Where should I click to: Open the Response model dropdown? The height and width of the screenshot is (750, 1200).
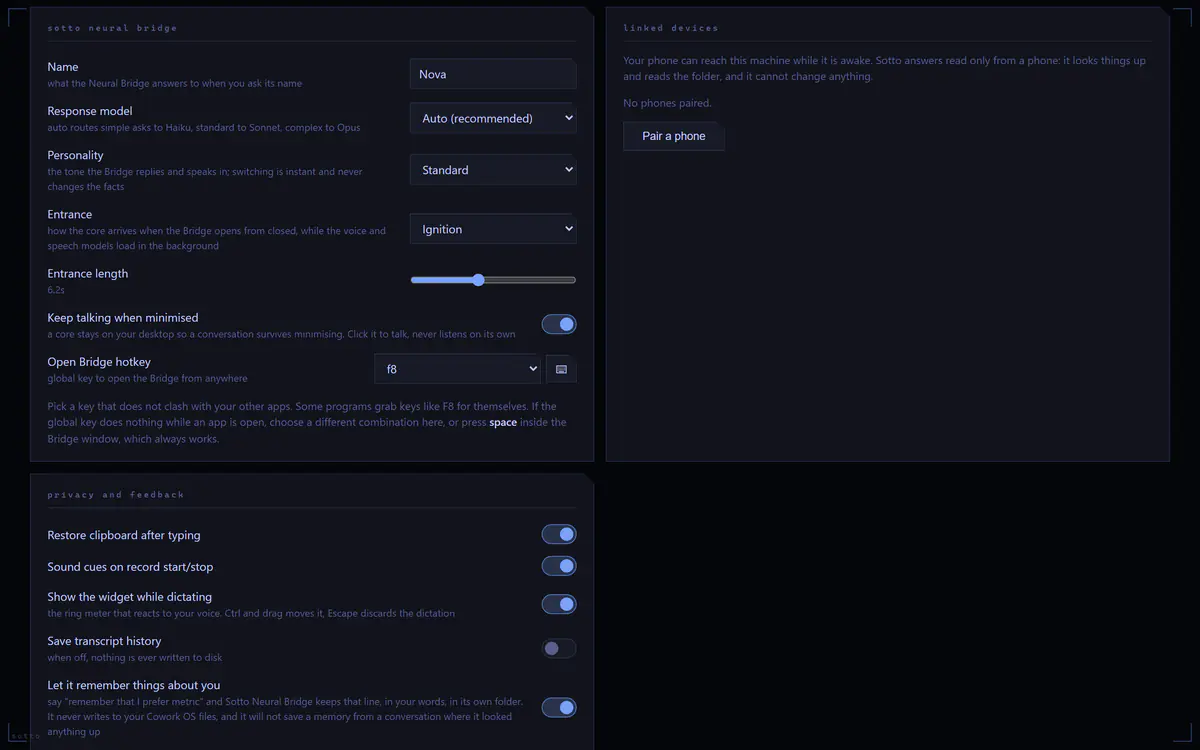[x=493, y=118]
